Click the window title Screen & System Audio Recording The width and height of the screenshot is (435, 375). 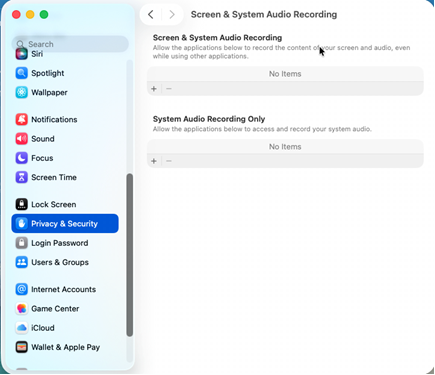click(x=264, y=14)
